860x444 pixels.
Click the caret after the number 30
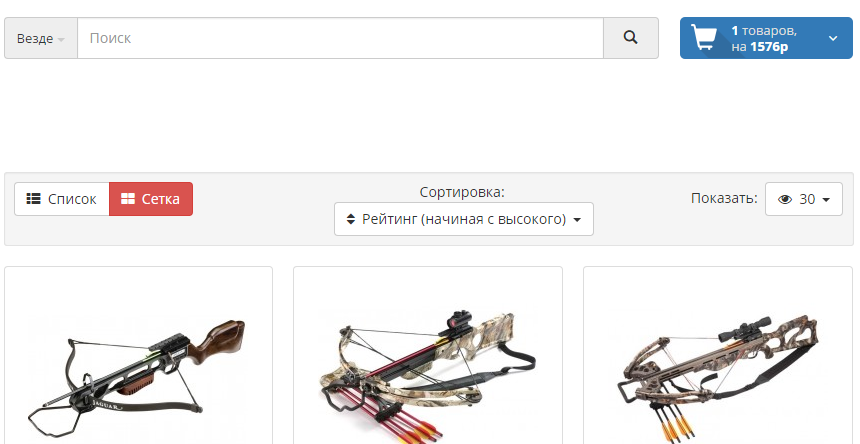pyautogui.click(x=826, y=200)
